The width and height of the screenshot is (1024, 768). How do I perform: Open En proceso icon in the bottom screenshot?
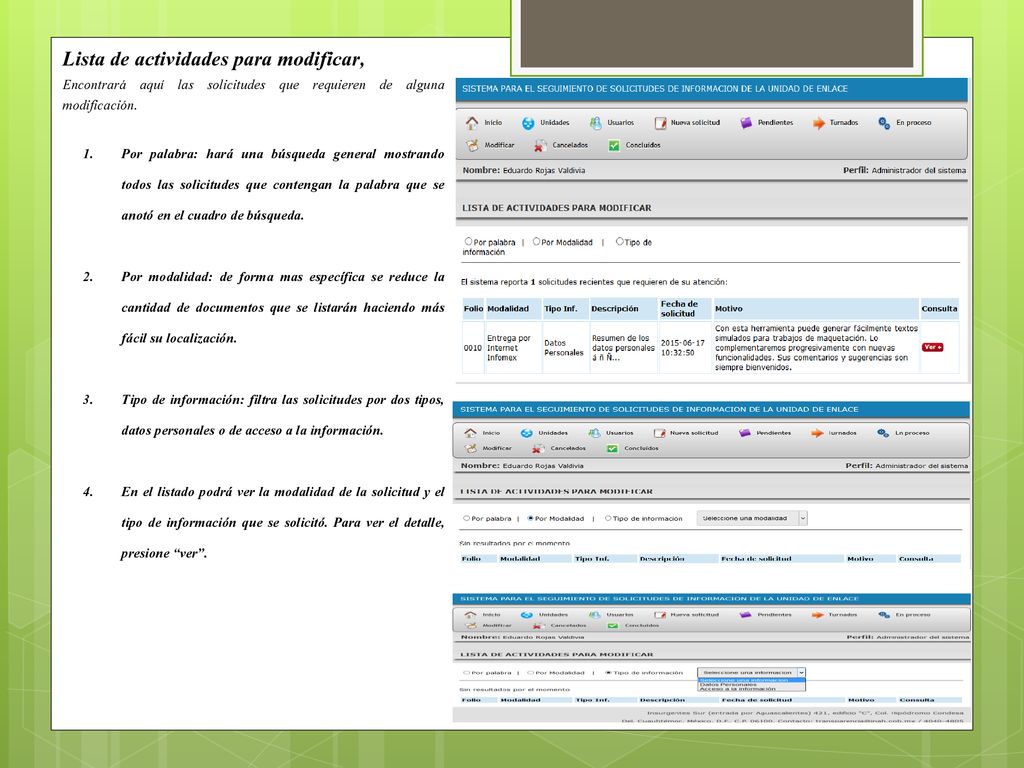(x=884, y=615)
